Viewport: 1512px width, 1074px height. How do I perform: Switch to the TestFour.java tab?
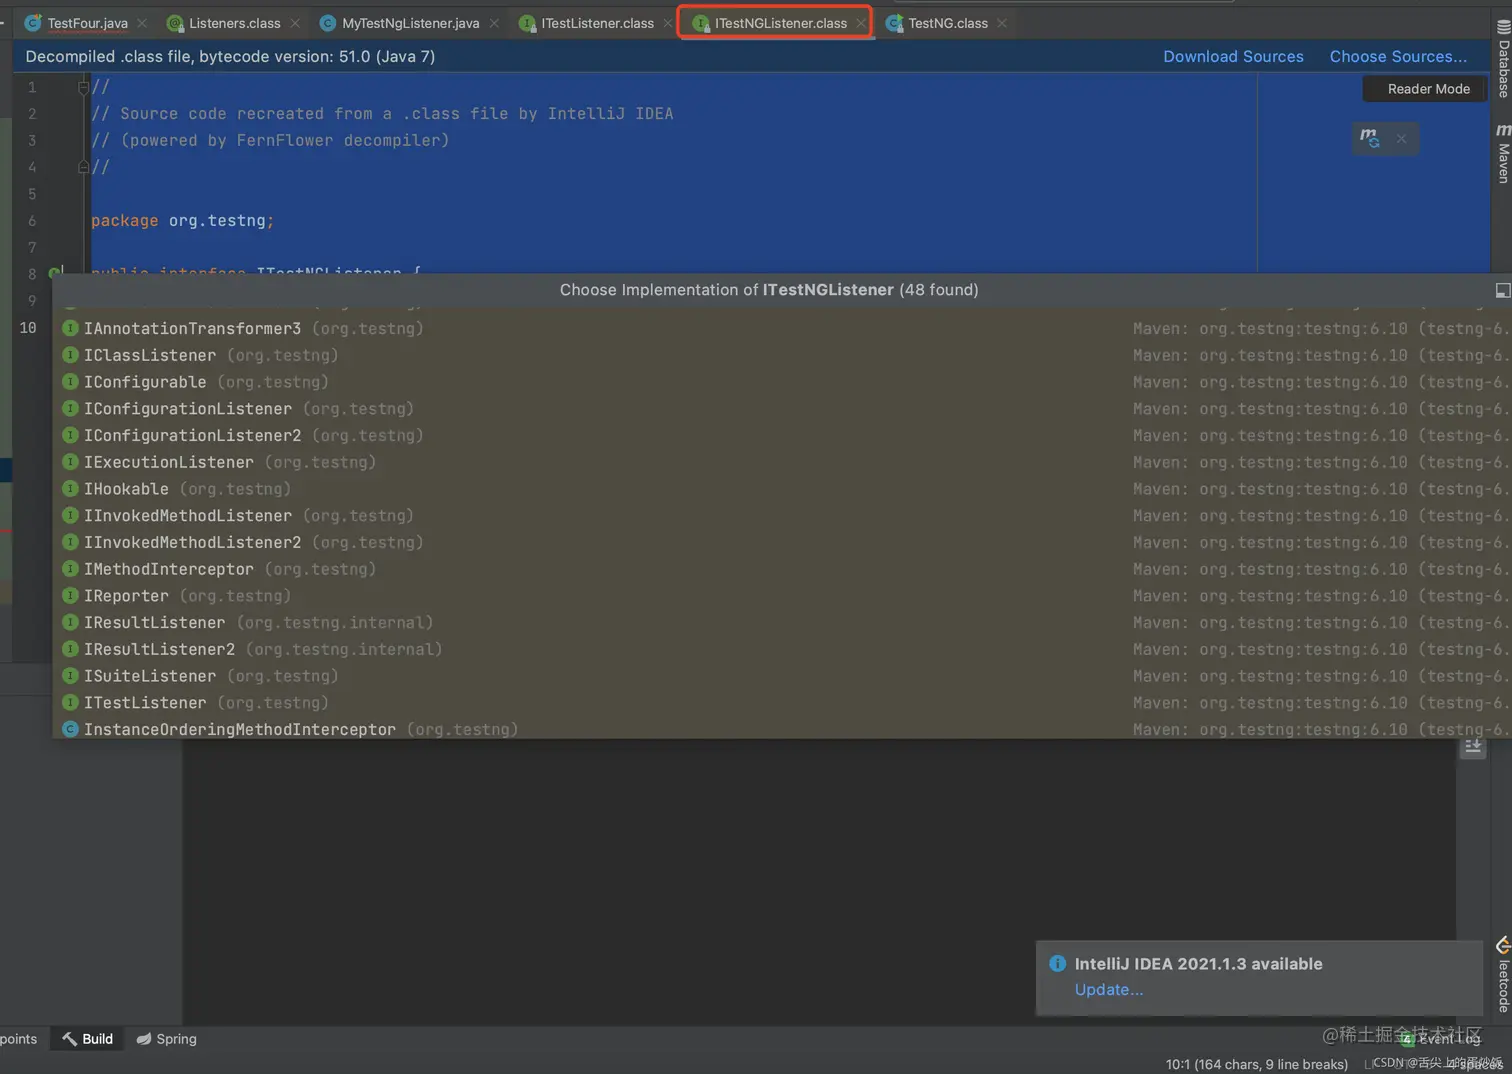click(x=87, y=23)
